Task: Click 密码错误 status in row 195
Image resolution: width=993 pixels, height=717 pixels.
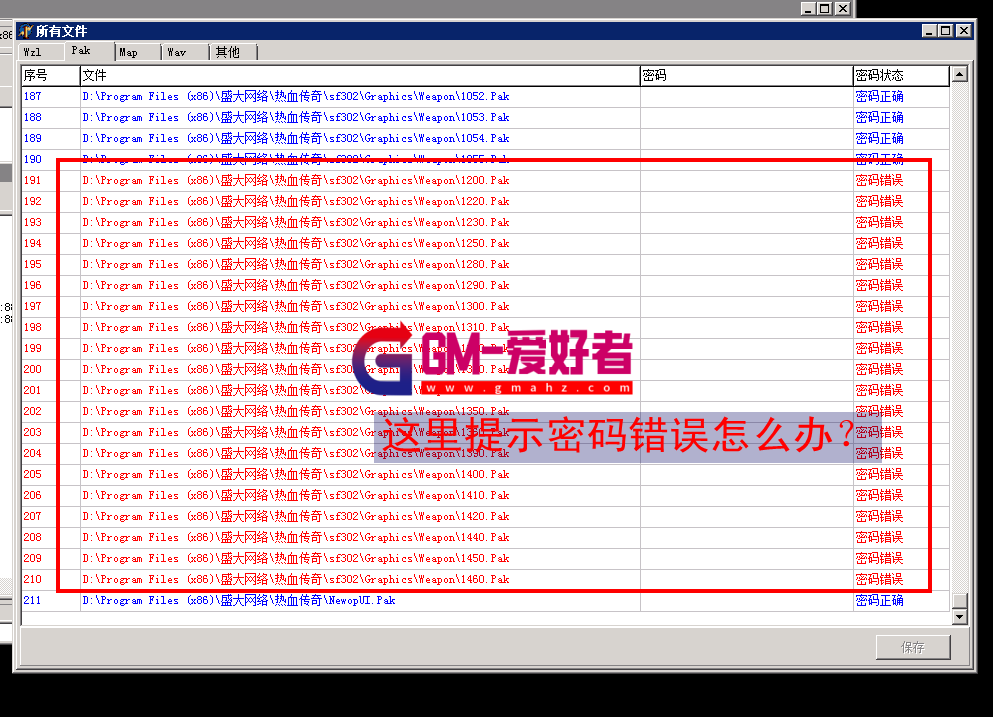Action: point(879,264)
